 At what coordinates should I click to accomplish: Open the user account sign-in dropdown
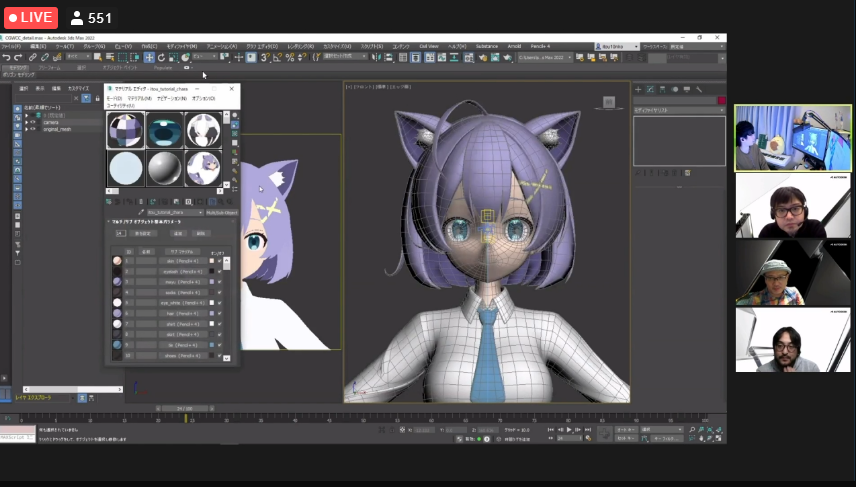[616, 47]
